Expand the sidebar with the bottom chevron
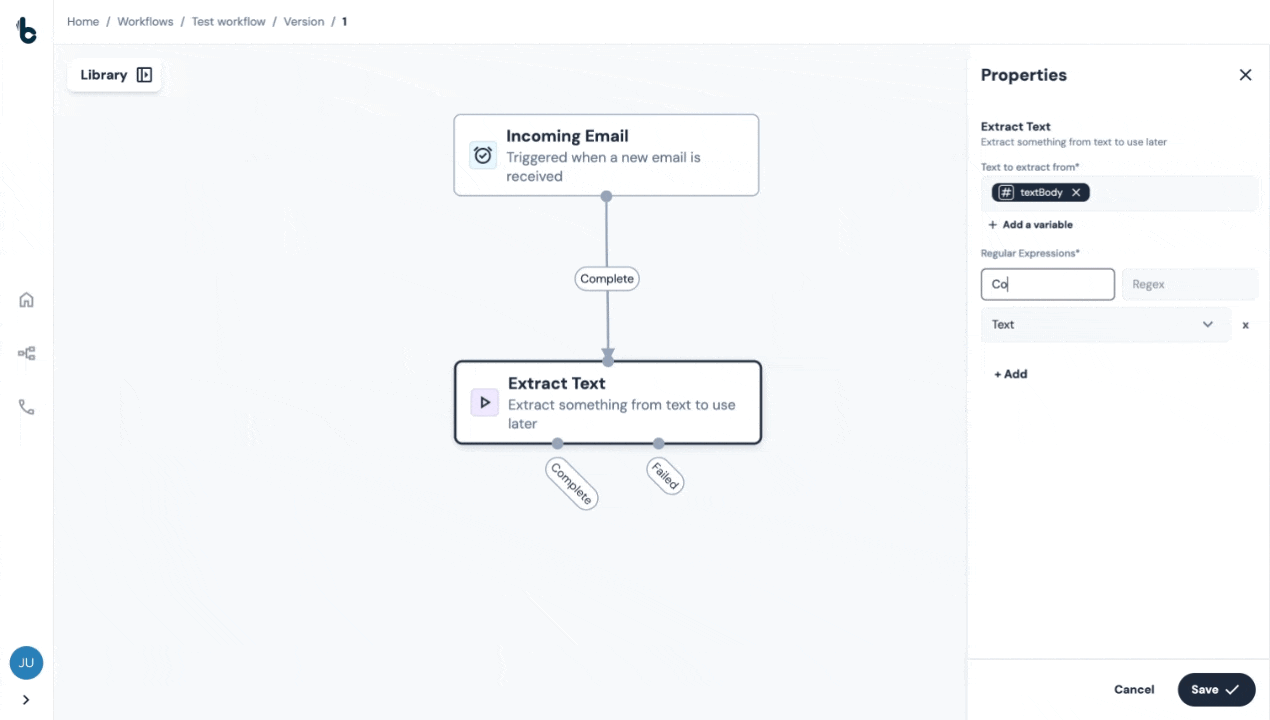This screenshot has width=1270, height=720. (26, 700)
